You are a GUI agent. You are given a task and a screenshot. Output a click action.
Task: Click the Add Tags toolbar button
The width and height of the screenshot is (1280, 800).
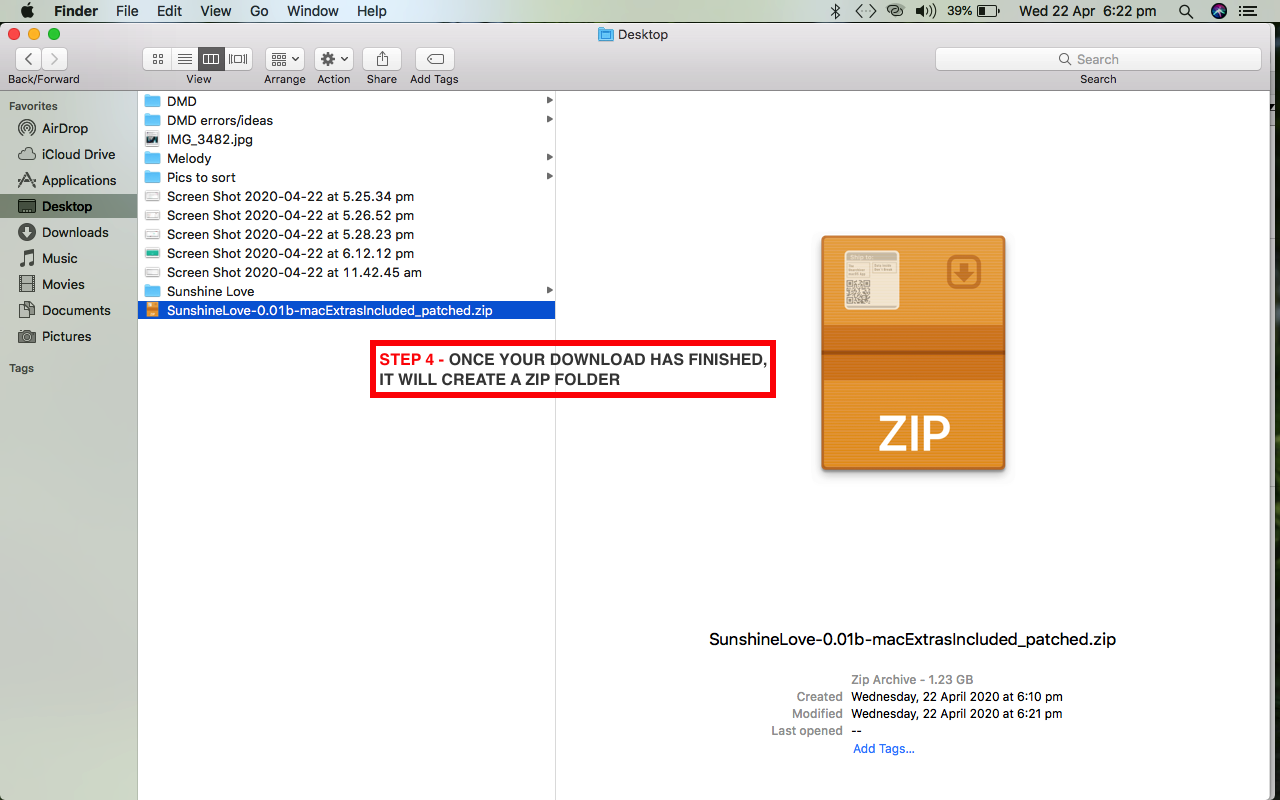[434, 59]
